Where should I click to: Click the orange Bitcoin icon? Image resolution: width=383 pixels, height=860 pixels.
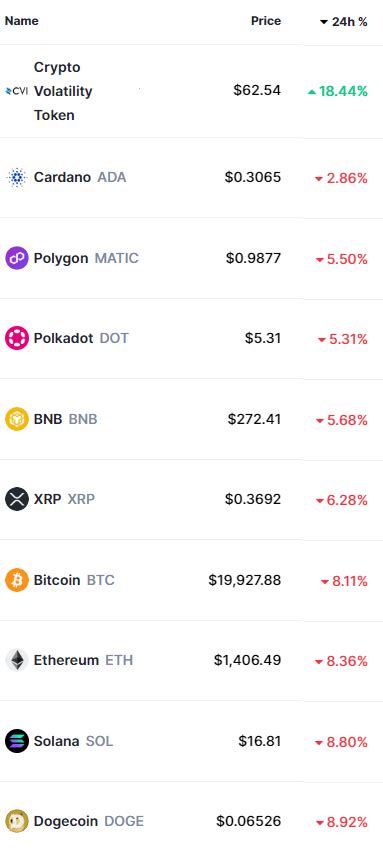[16, 580]
